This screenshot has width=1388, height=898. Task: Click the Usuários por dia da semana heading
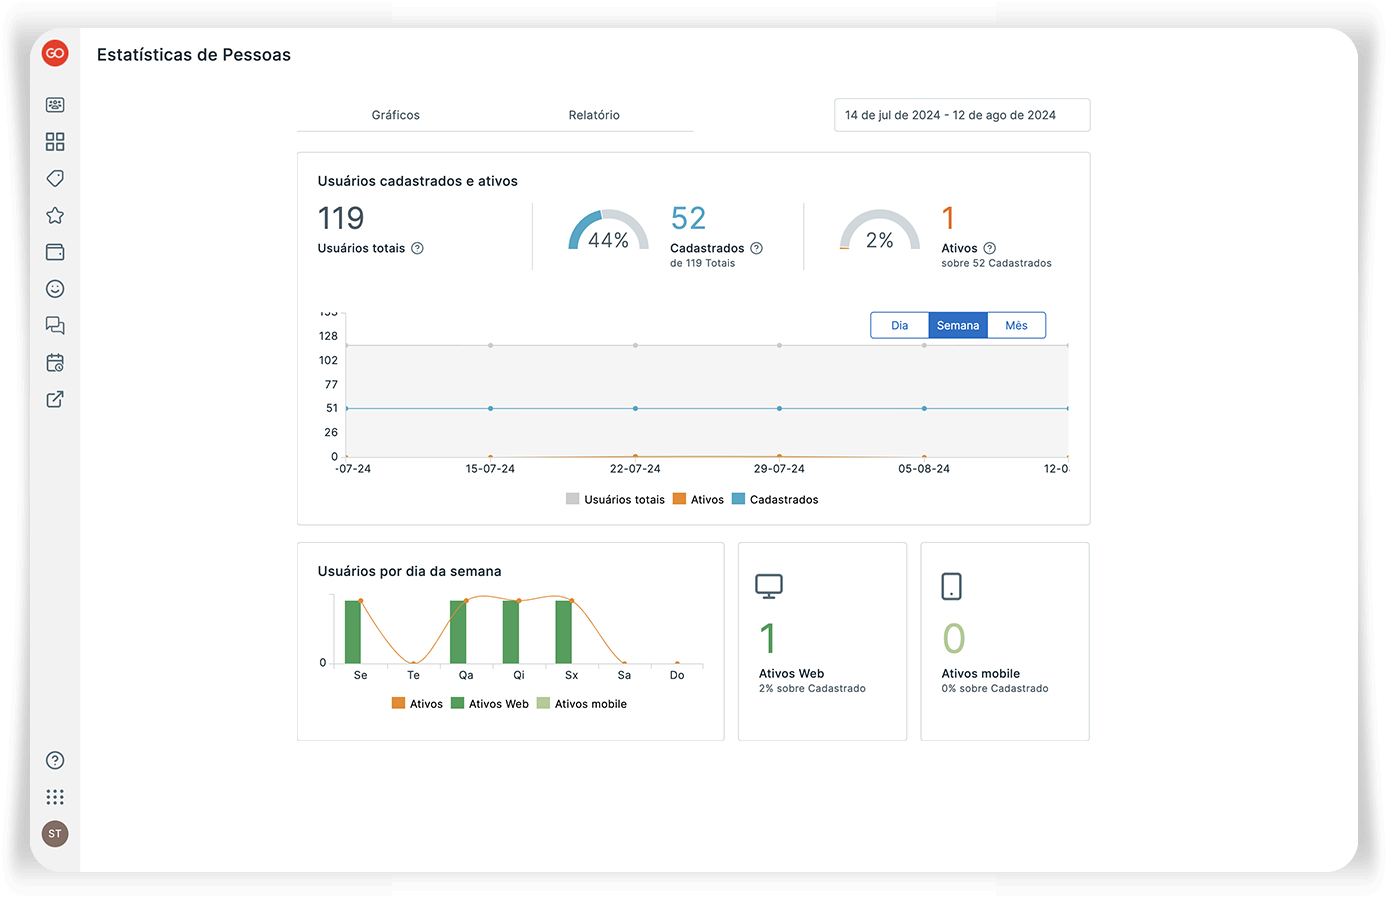410,571
